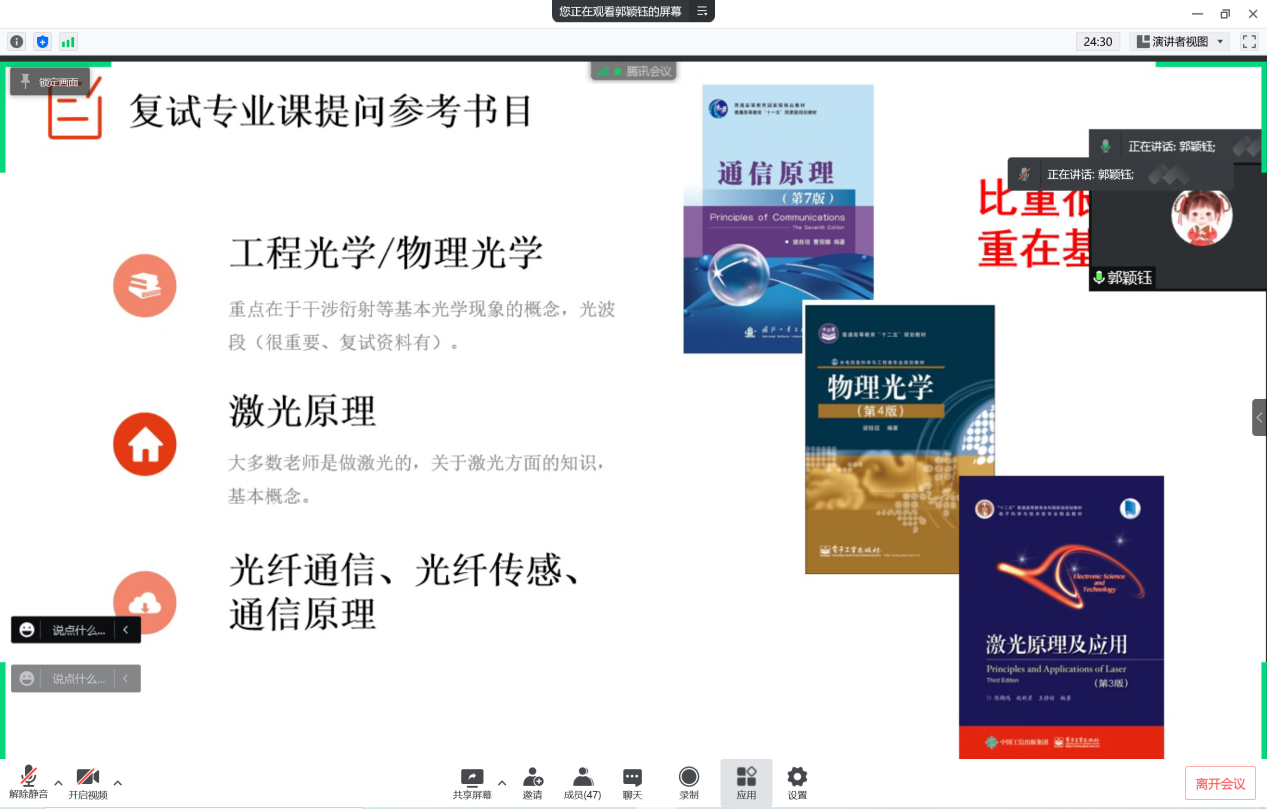This screenshot has width=1267, height=809.
Task: Click the 说点什么 chat input box
Action: 77,630
